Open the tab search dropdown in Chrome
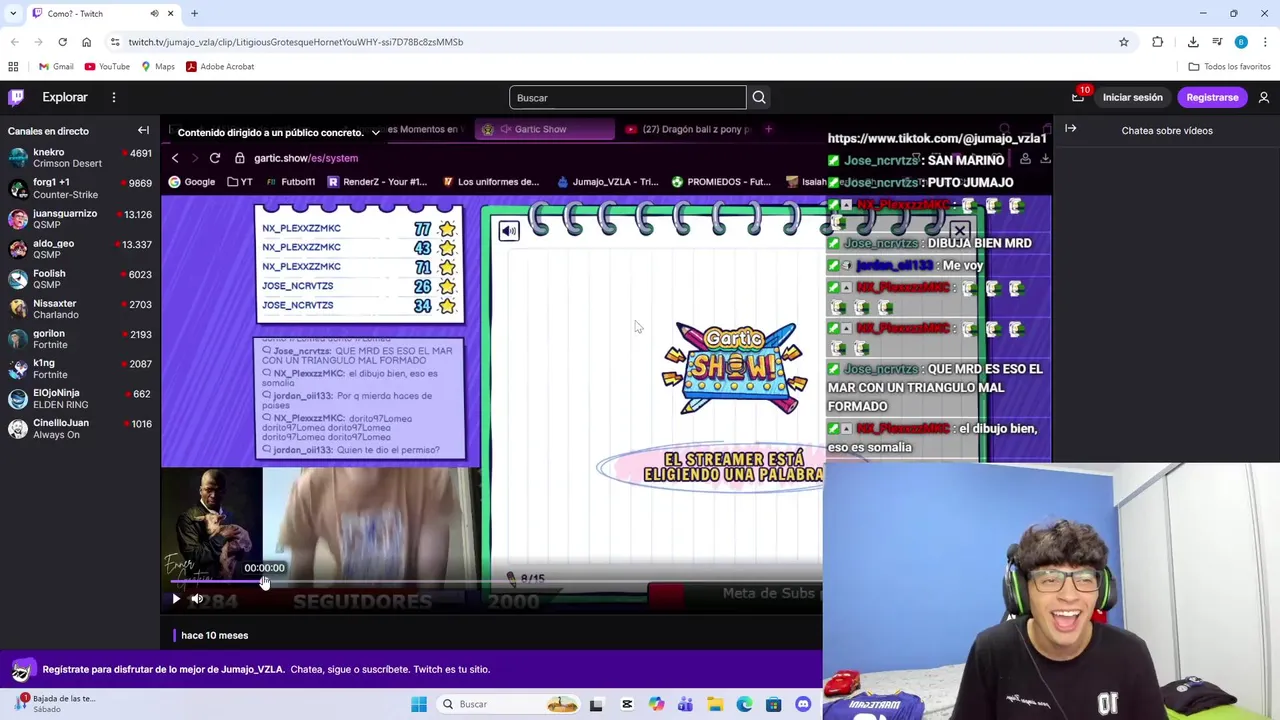The image size is (1280, 720). coord(13,13)
